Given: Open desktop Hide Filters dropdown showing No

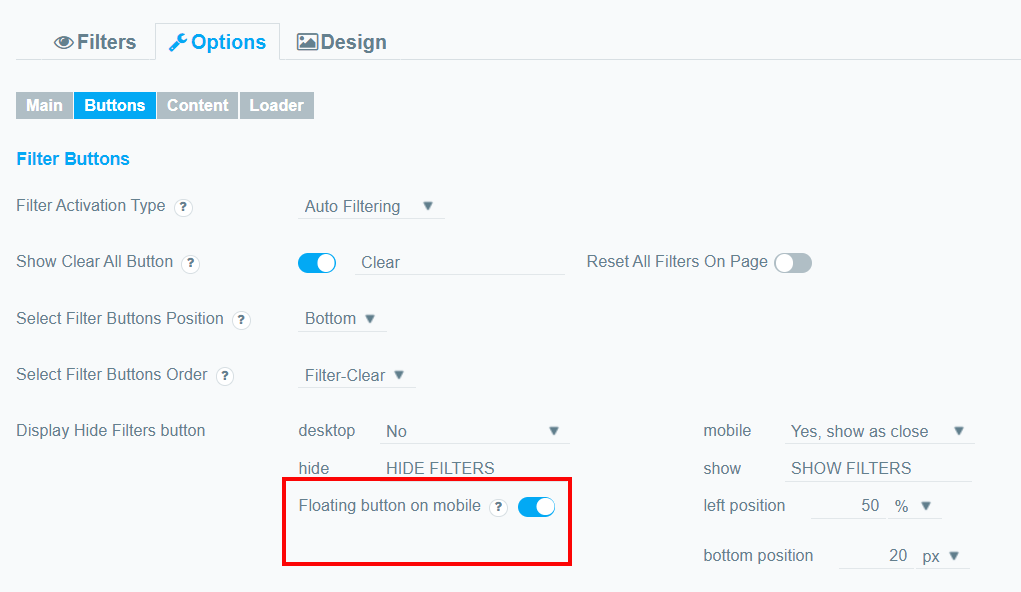Looking at the screenshot, I should click(475, 431).
